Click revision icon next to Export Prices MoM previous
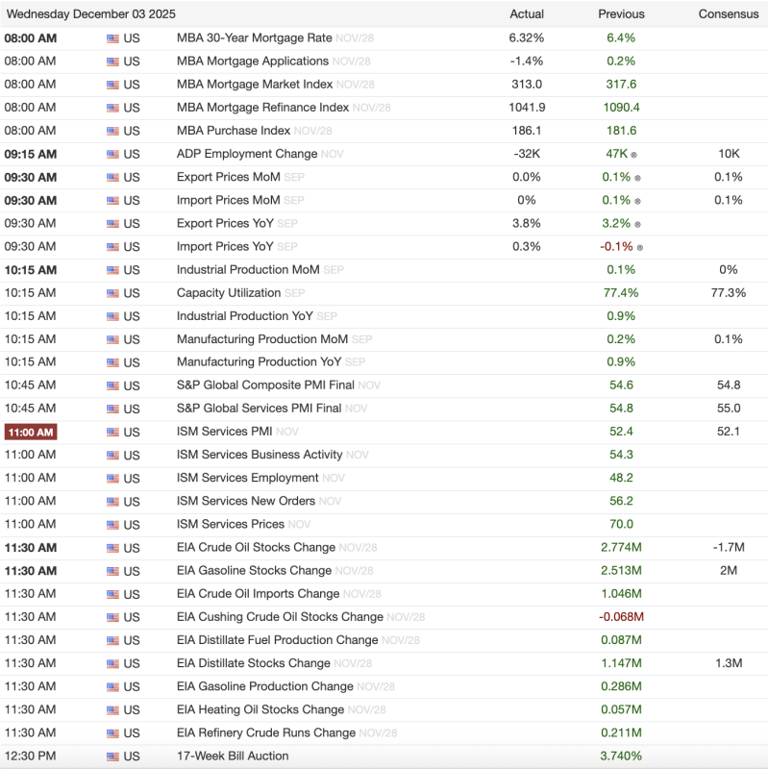Image resolution: width=768 pixels, height=769 pixels. pos(638,178)
